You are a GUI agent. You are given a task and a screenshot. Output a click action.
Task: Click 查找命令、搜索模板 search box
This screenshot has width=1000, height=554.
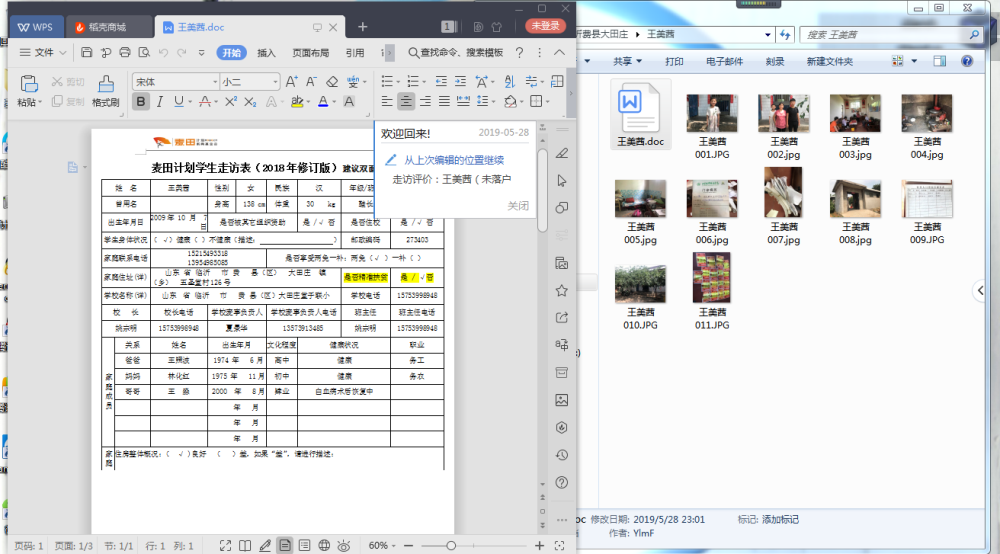click(x=456, y=52)
